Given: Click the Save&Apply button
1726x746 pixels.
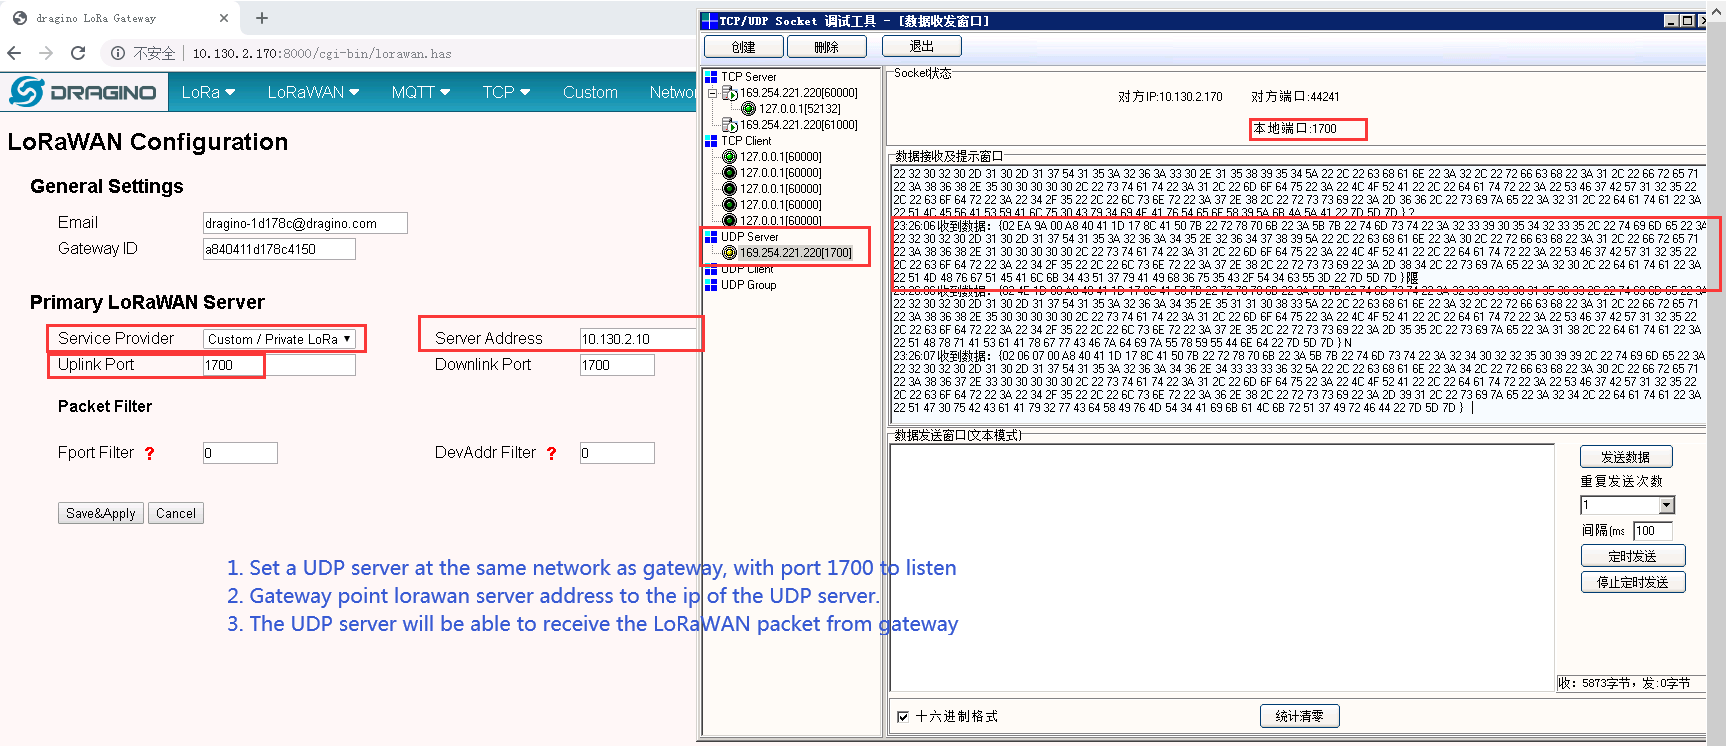Looking at the screenshot, I should click(101, 513).
